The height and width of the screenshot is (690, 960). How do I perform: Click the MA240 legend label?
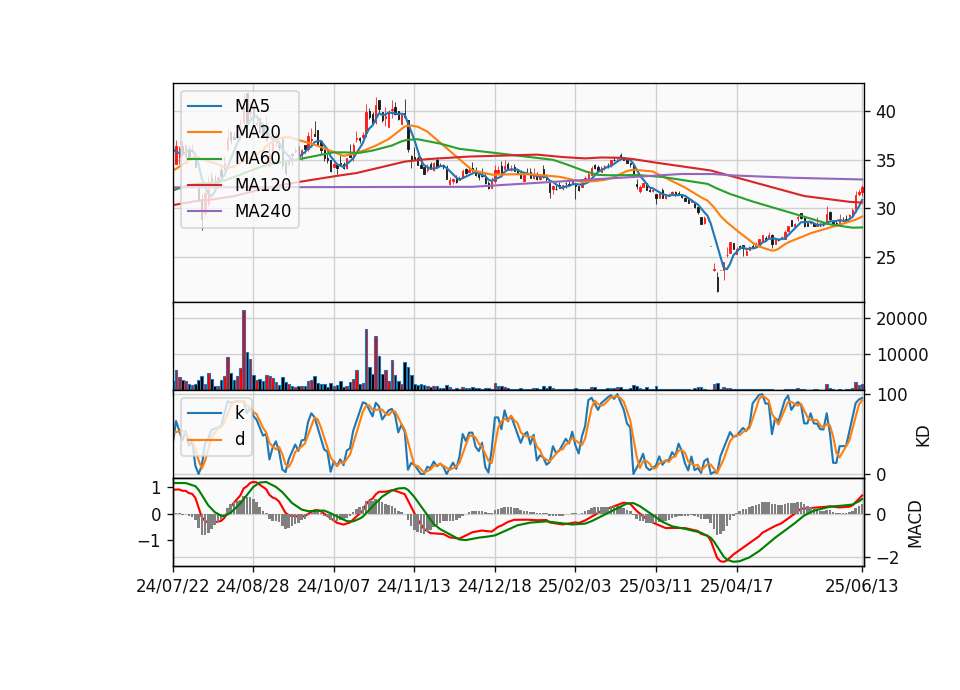(263, 211)
